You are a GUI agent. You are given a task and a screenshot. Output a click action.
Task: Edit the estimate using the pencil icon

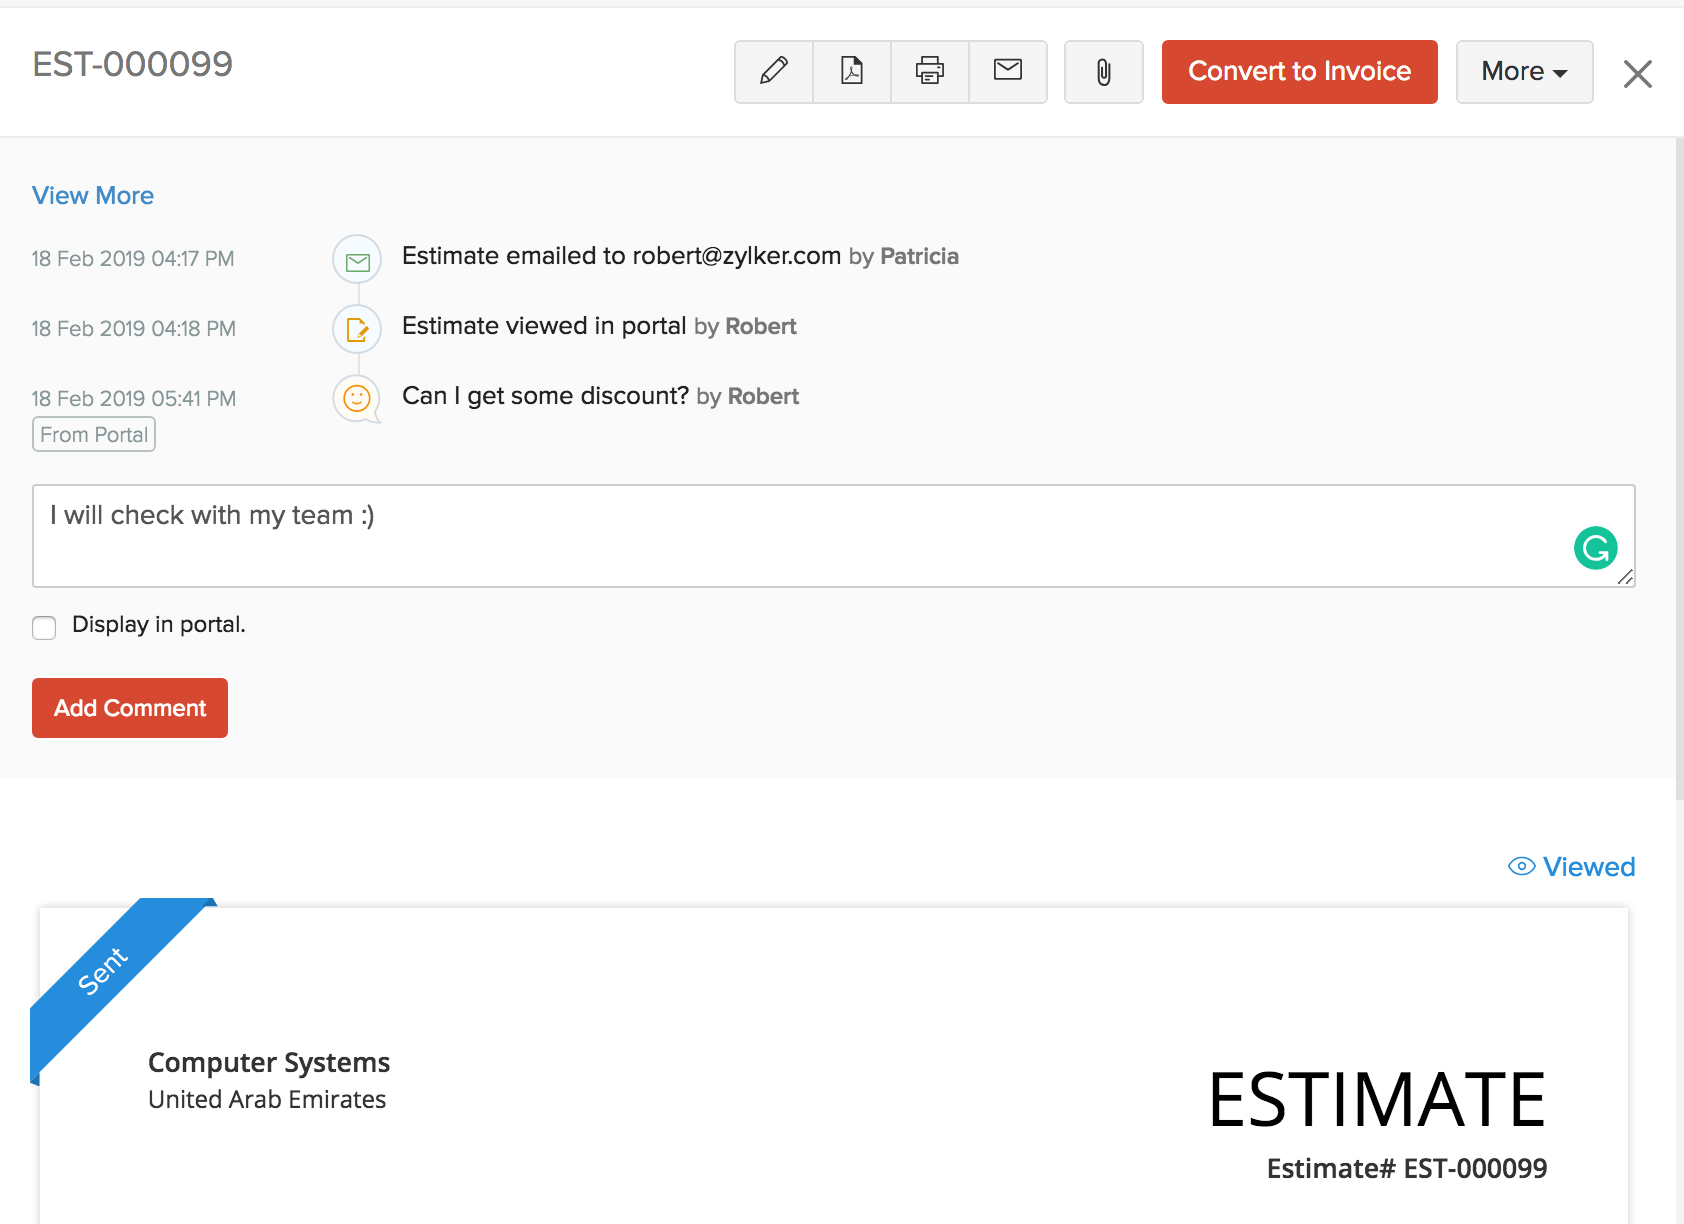[x=772, y=71]
